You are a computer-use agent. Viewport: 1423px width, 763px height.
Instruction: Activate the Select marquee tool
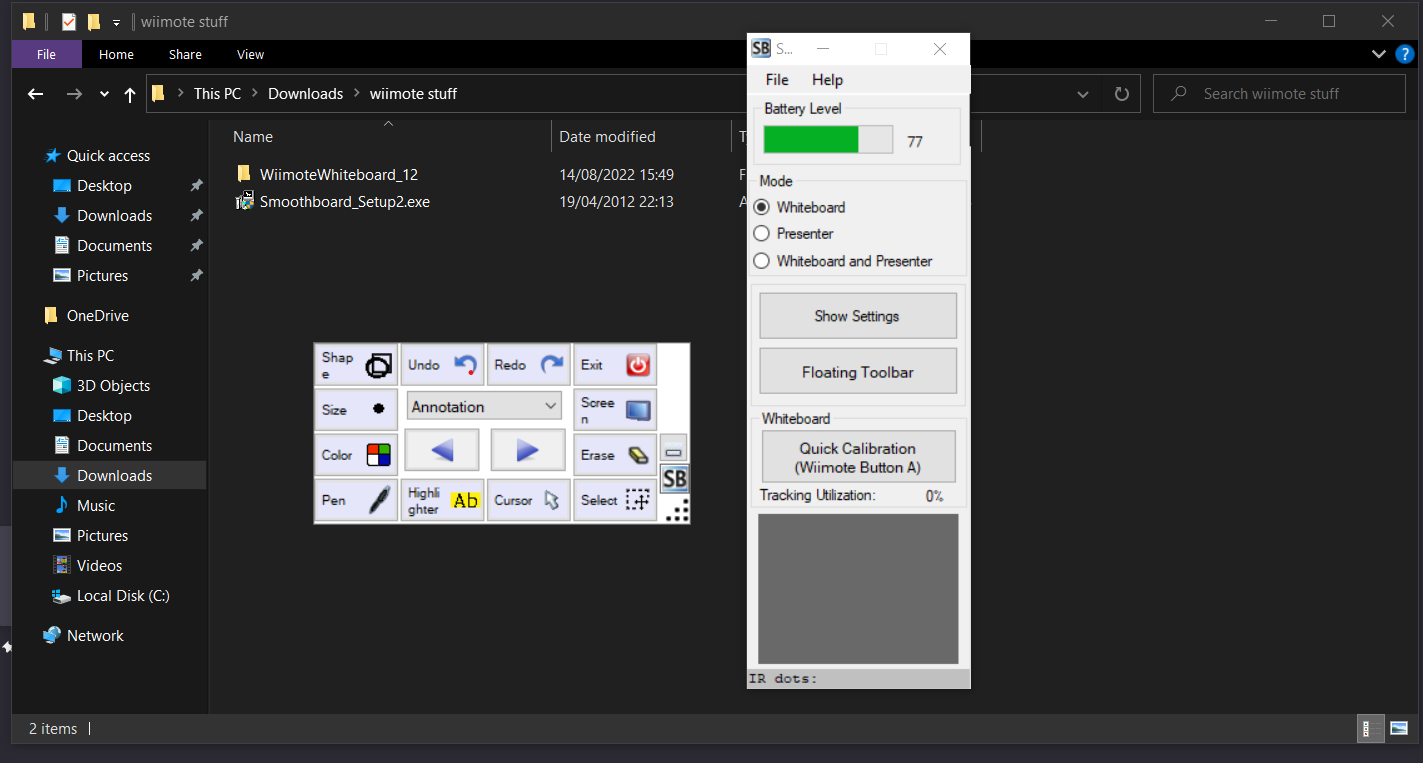615,500
